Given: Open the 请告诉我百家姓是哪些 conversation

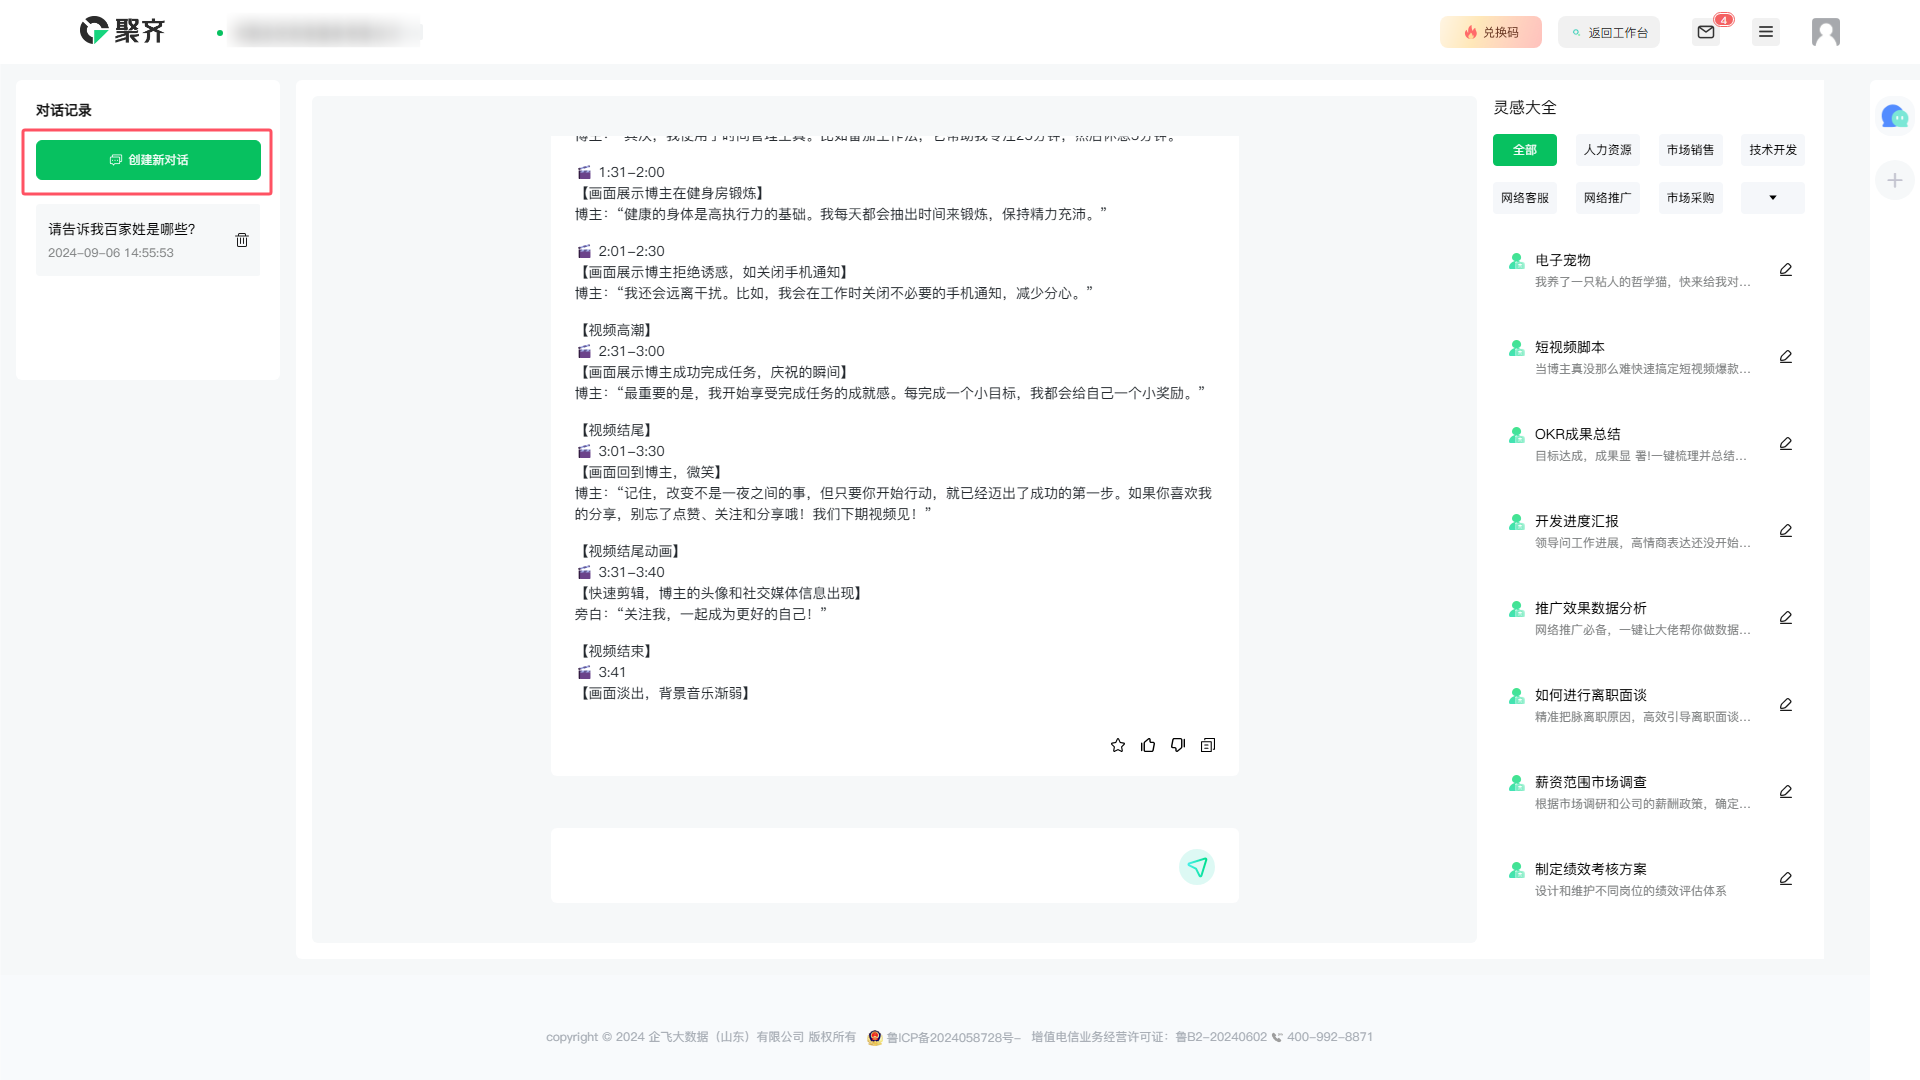Looking at the screenshot, I should click(148, 240).
